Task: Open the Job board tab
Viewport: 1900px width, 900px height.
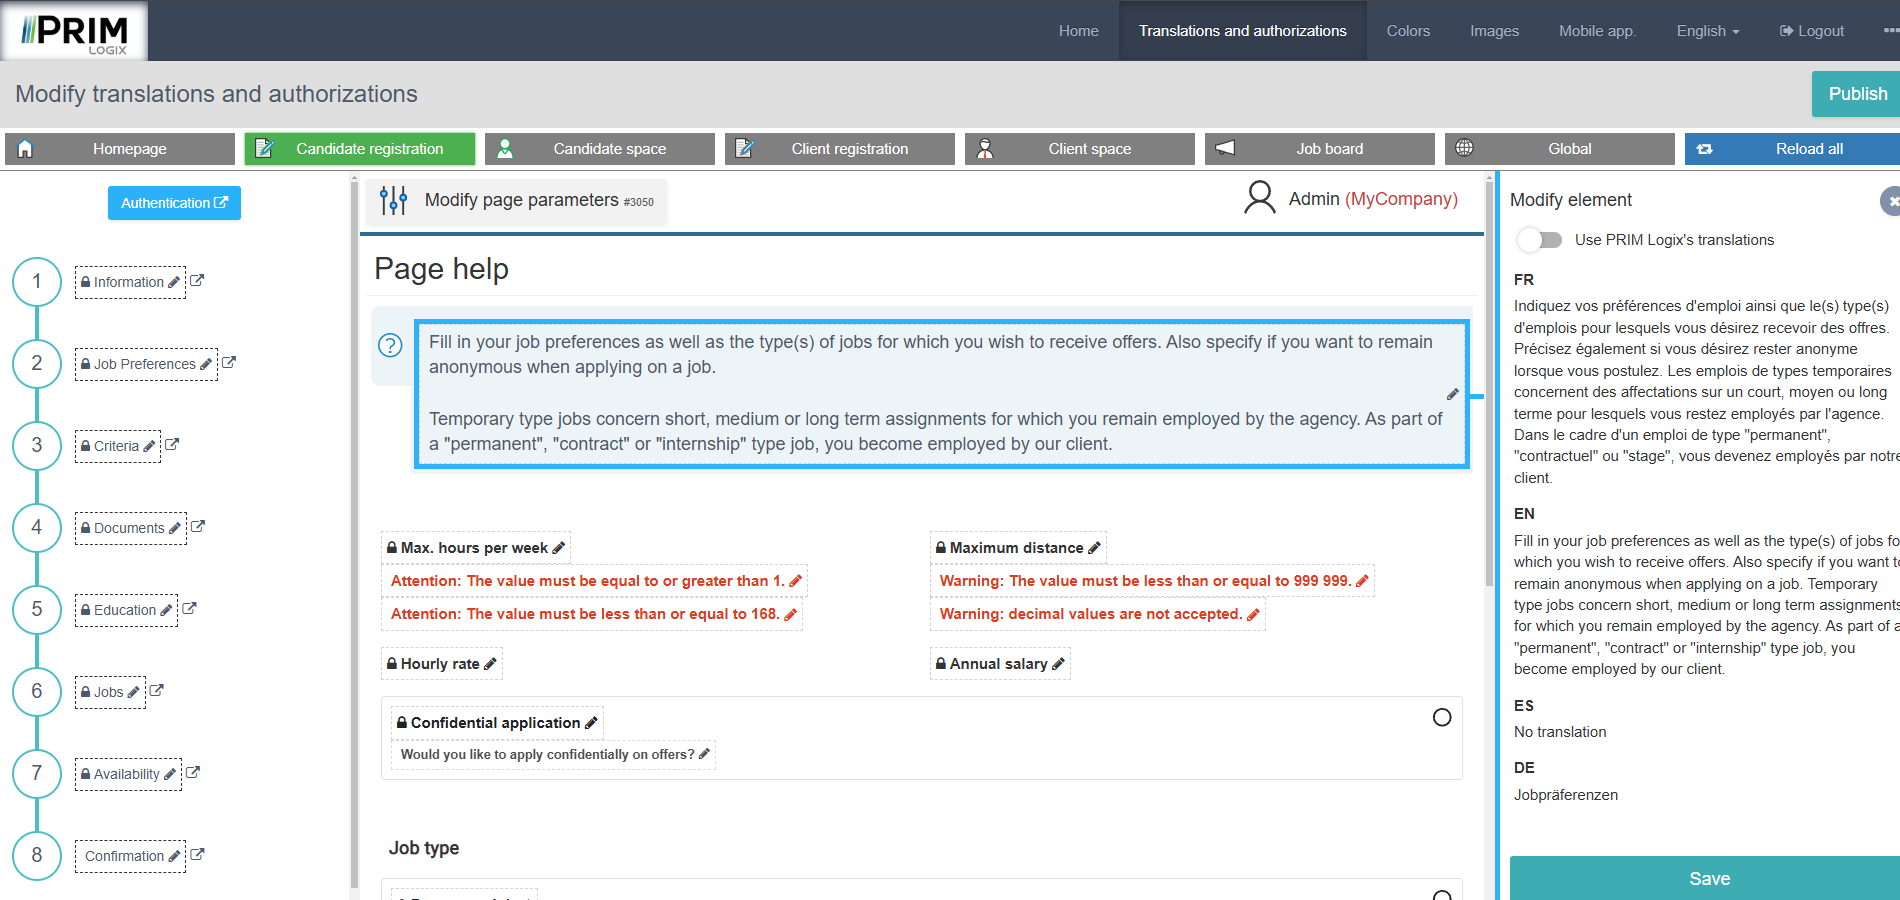Action: 1320,149
